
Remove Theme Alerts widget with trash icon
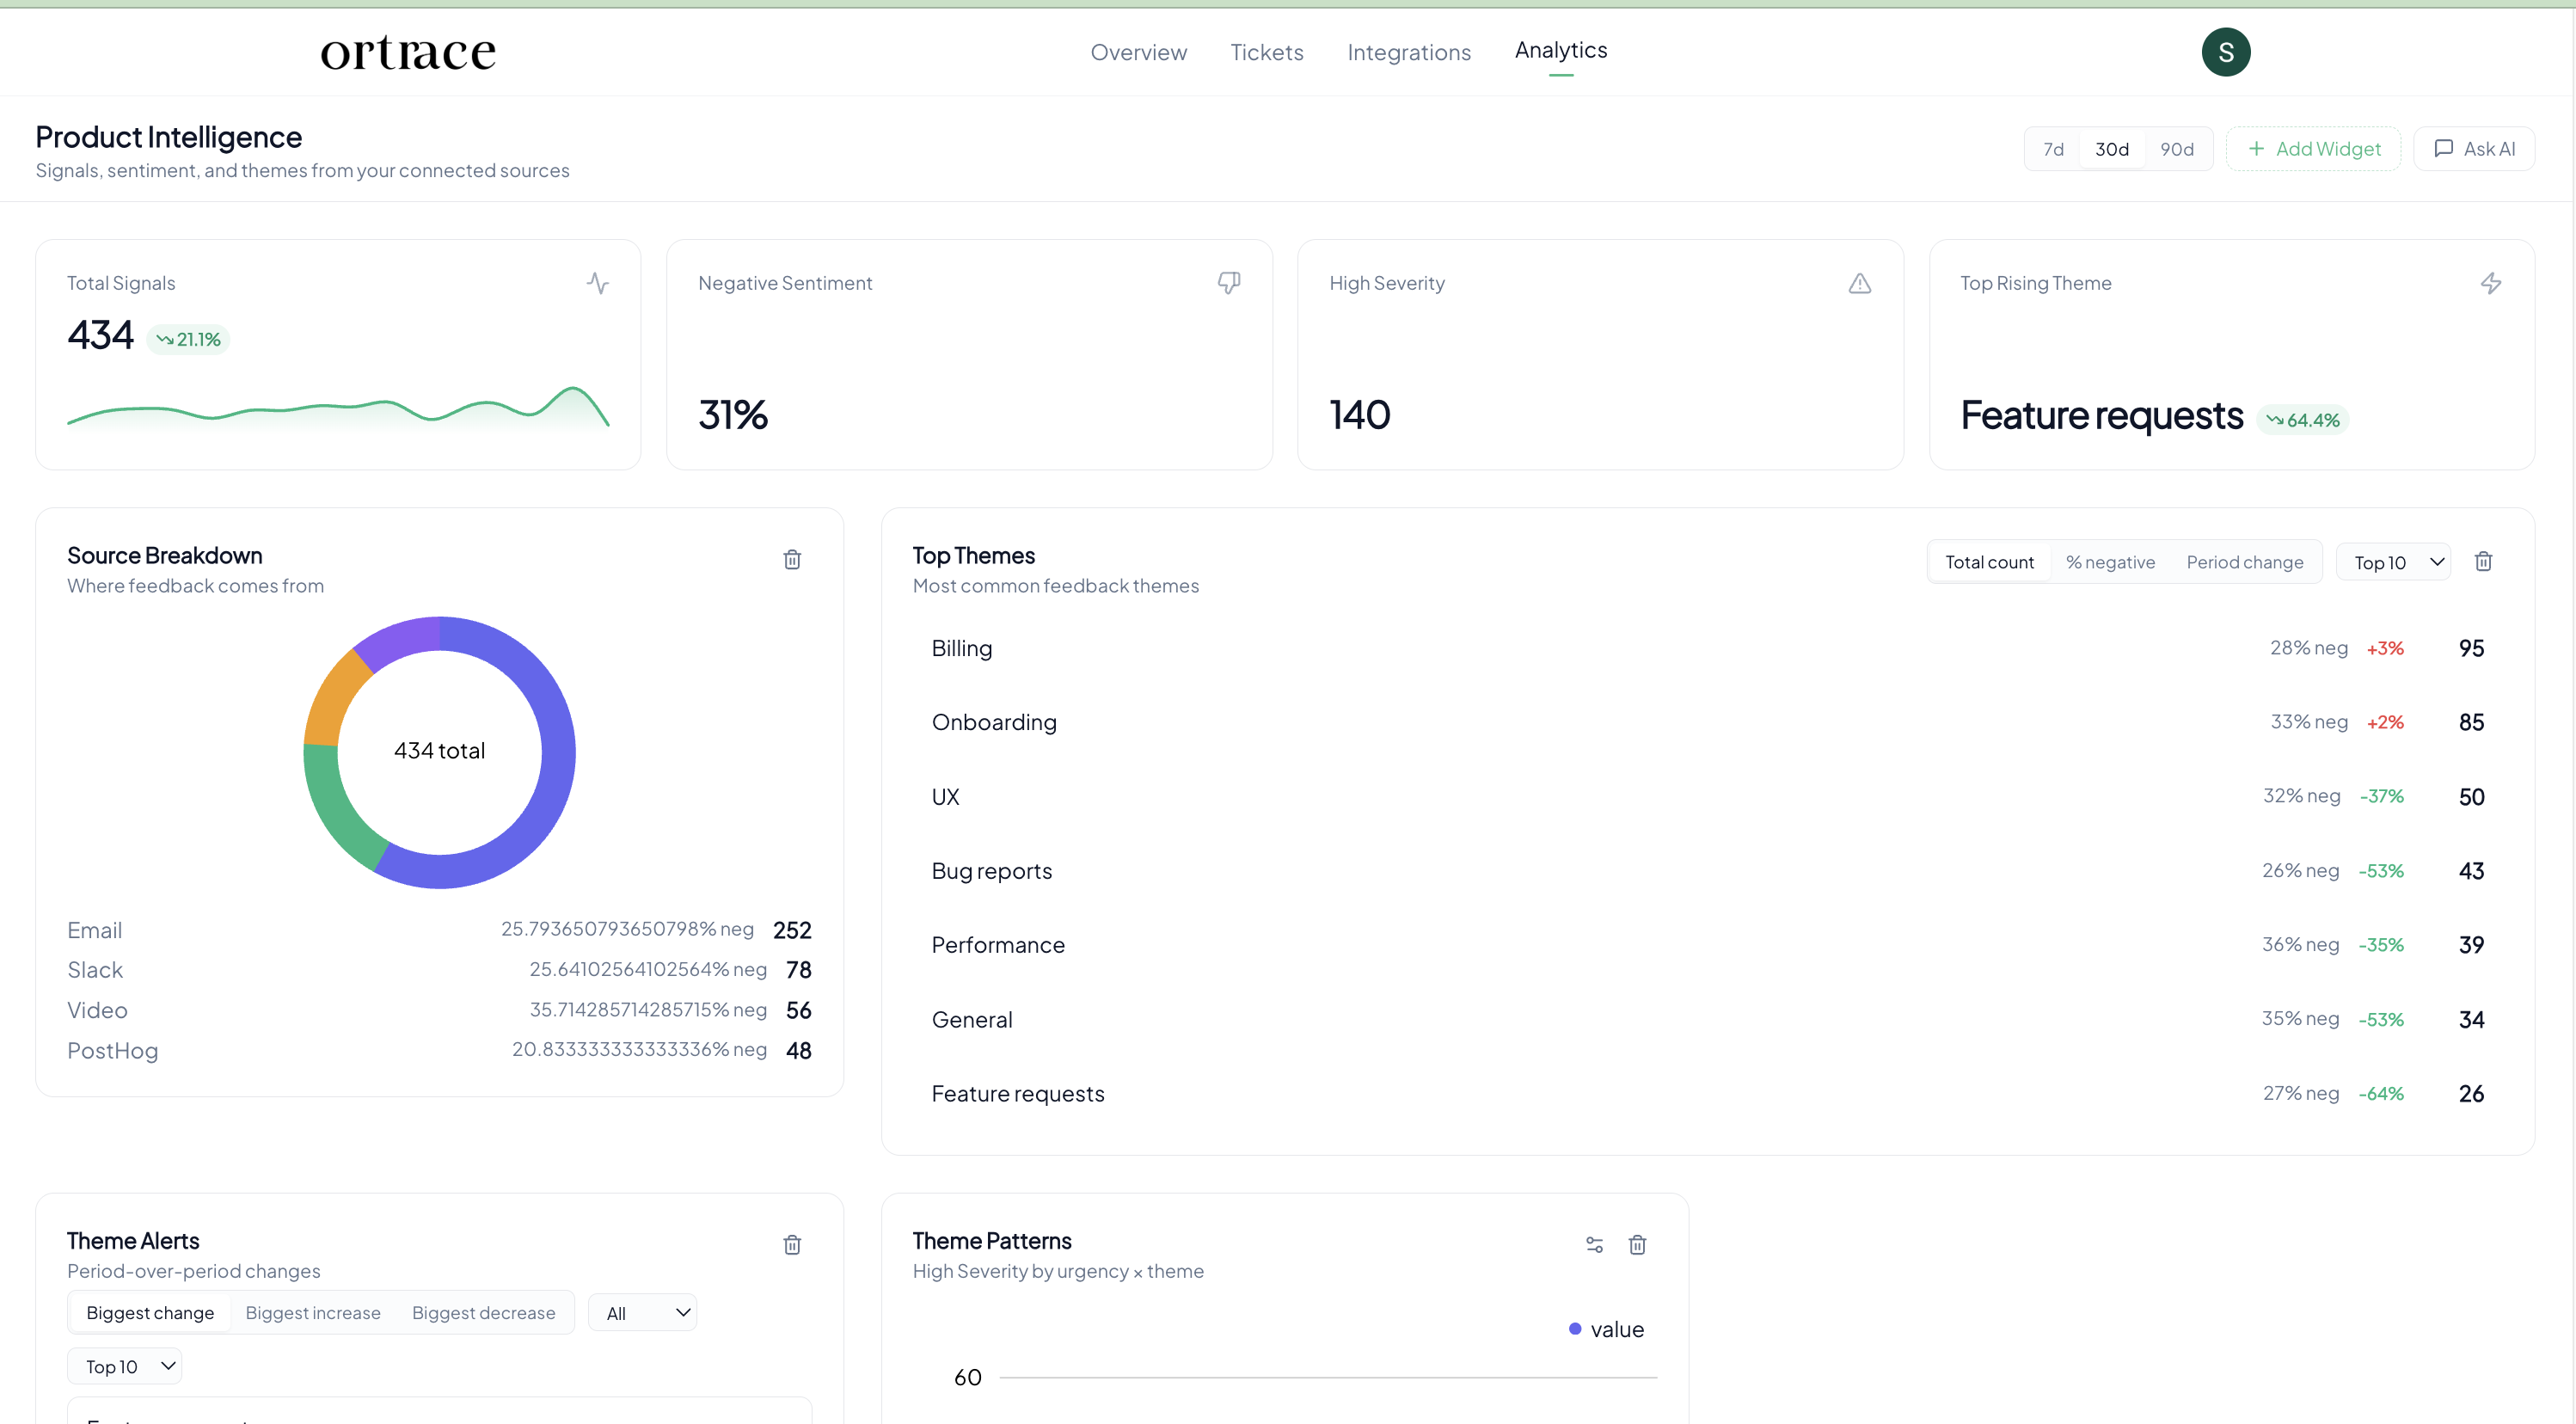click(792, 1244)
